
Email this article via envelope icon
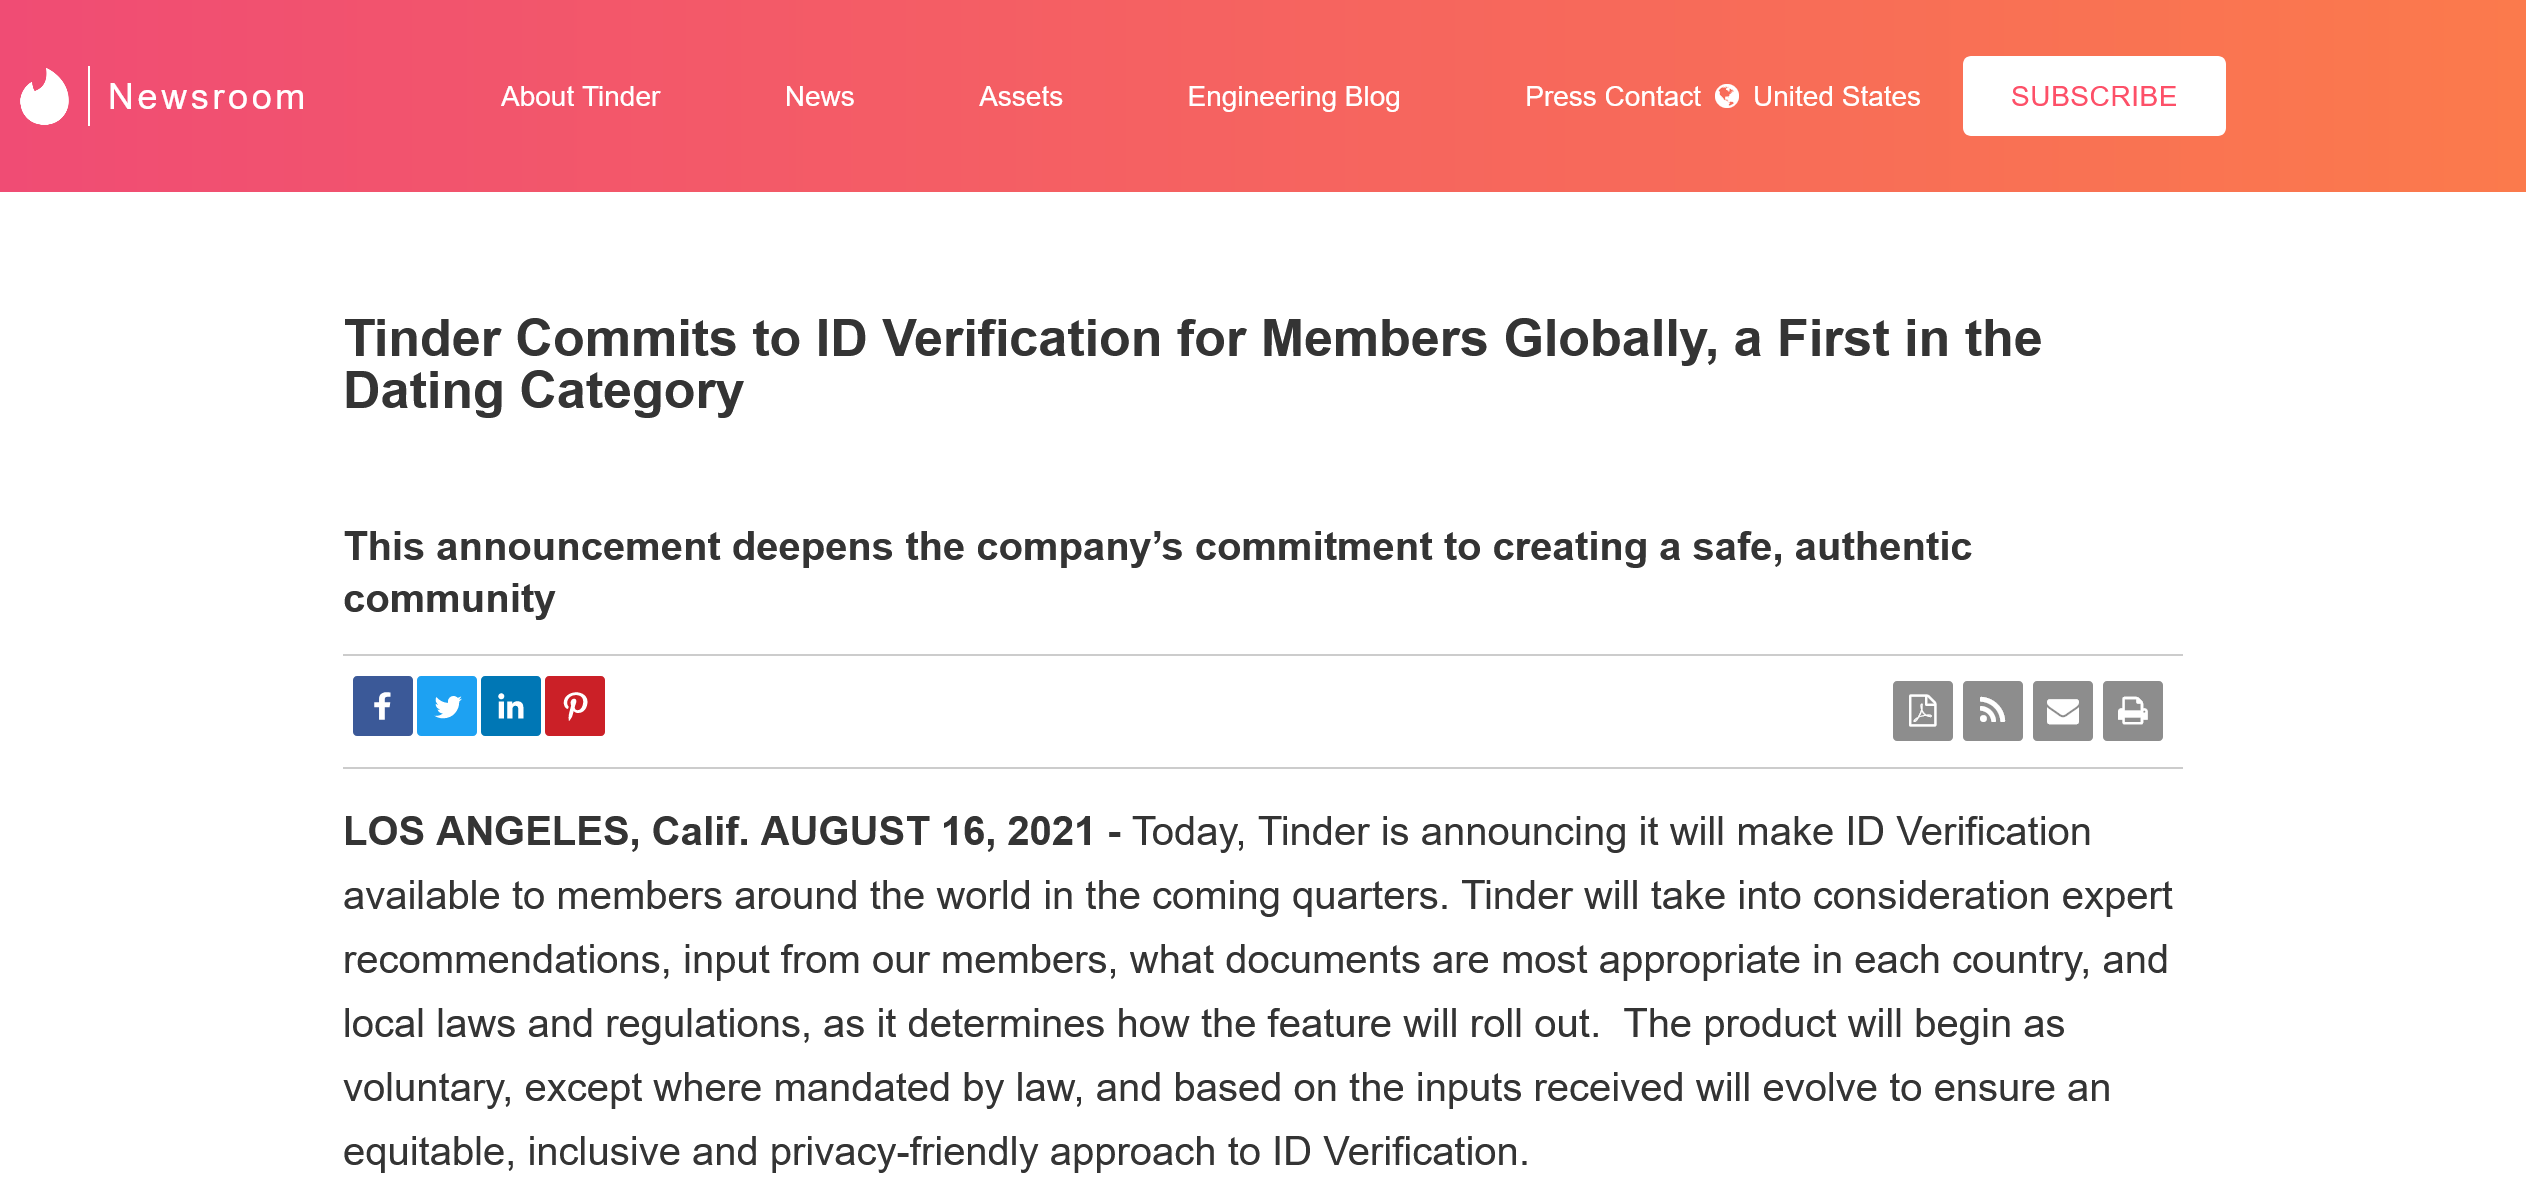pos(2062,711)
